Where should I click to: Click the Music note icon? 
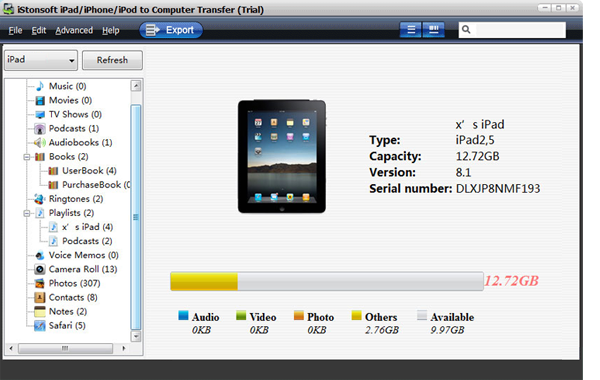pyautogui.click(x=40, y=86)
